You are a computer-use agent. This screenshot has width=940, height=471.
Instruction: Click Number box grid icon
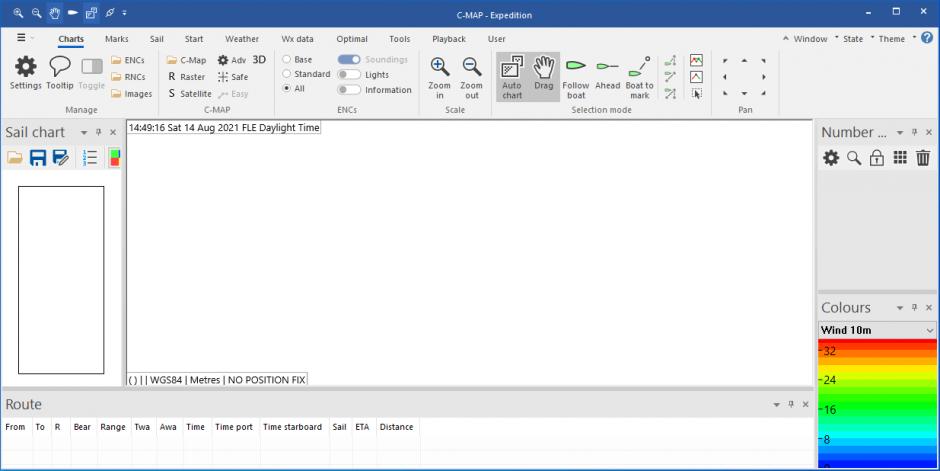(900, 158)
